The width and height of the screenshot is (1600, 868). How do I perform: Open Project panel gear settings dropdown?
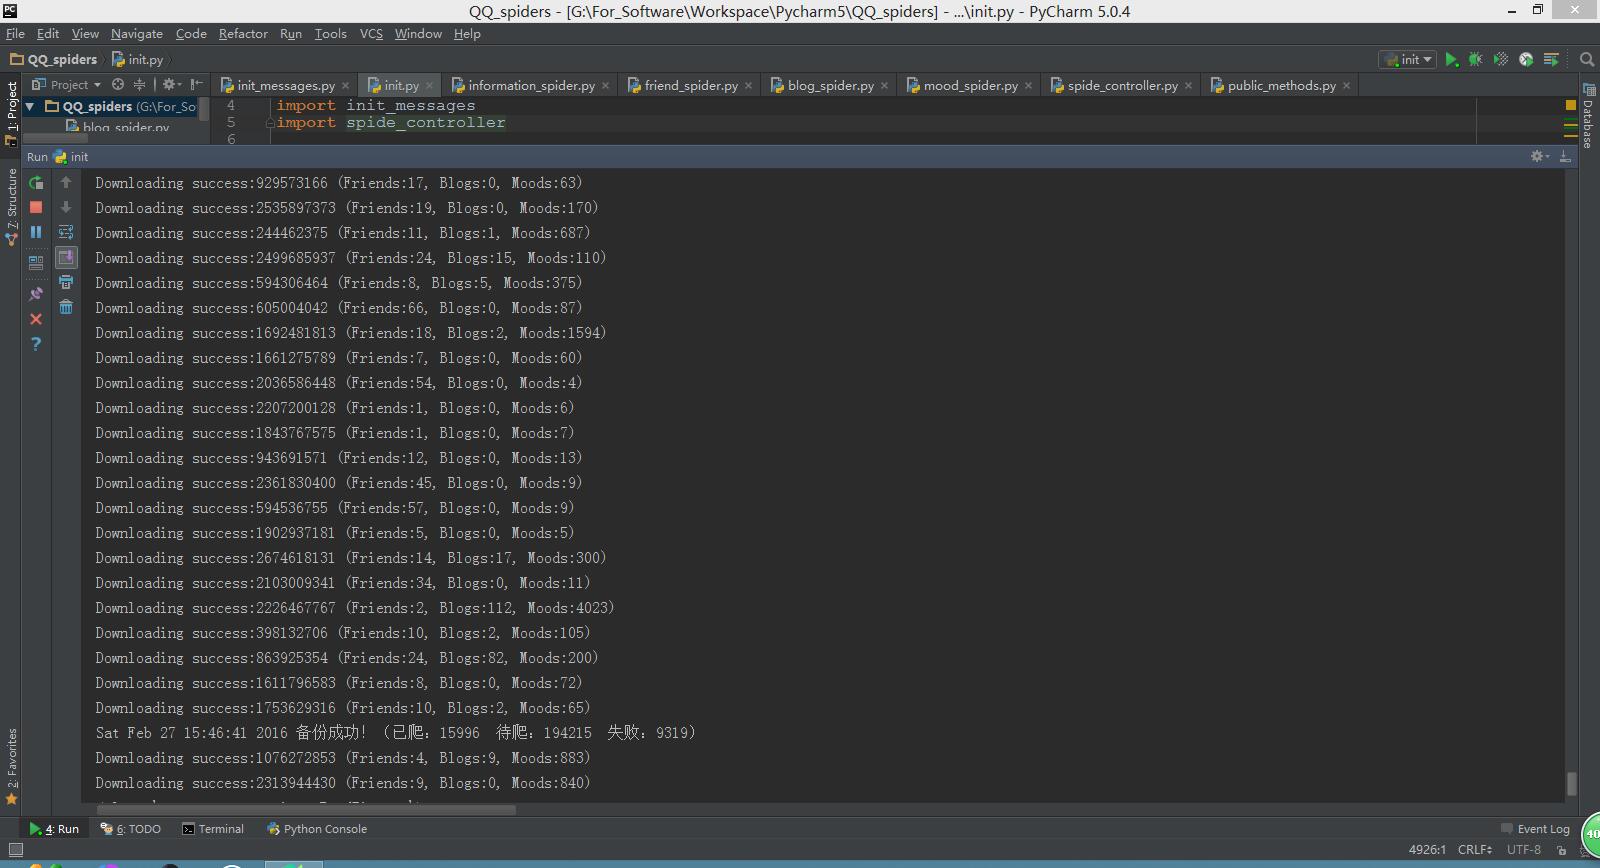171,85
